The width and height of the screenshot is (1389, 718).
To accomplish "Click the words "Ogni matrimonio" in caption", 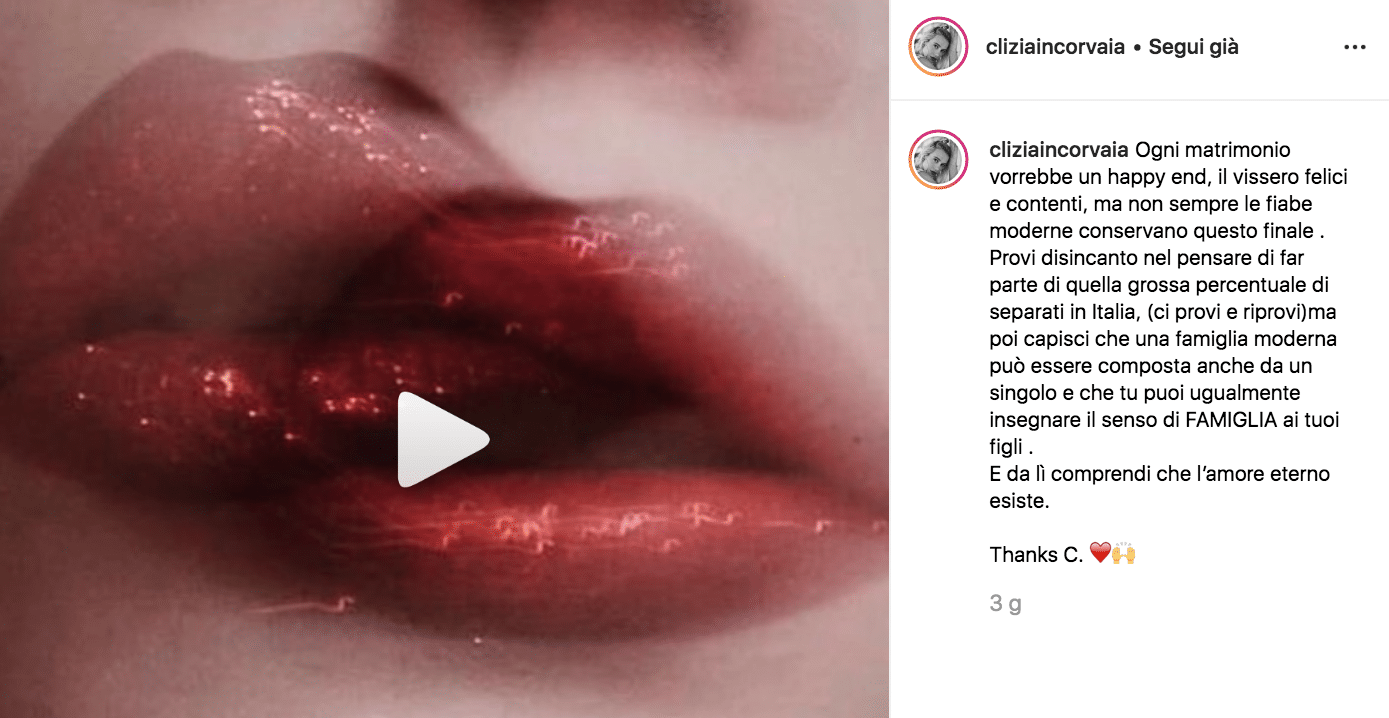I will point(1212,150).
